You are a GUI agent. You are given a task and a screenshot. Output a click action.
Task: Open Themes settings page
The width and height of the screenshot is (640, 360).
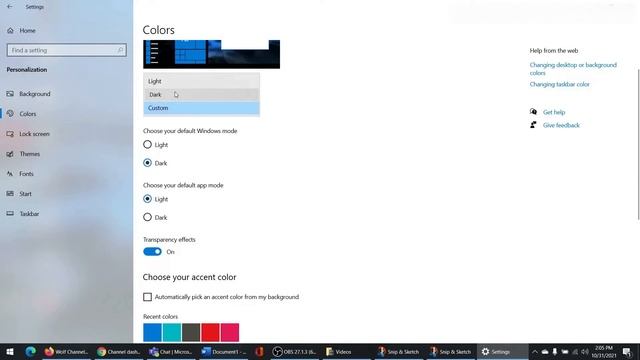click(x=23, y=154)
